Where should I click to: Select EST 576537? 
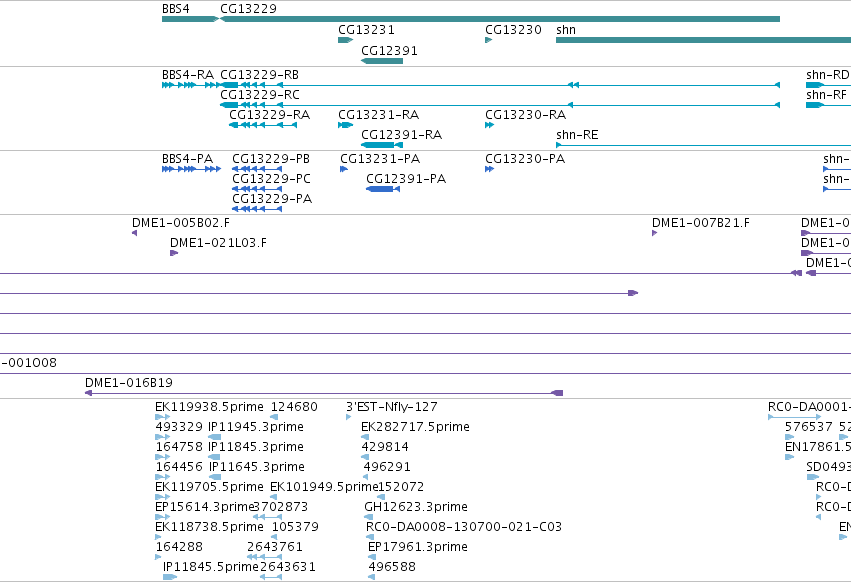[790, 437]
